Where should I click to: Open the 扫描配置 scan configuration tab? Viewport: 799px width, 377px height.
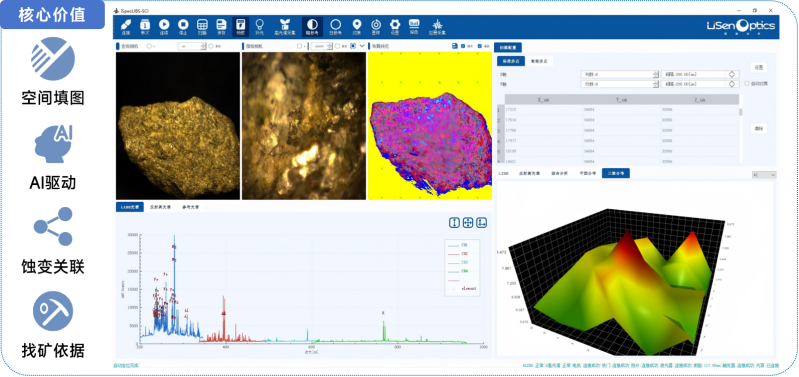click(508, 47)
